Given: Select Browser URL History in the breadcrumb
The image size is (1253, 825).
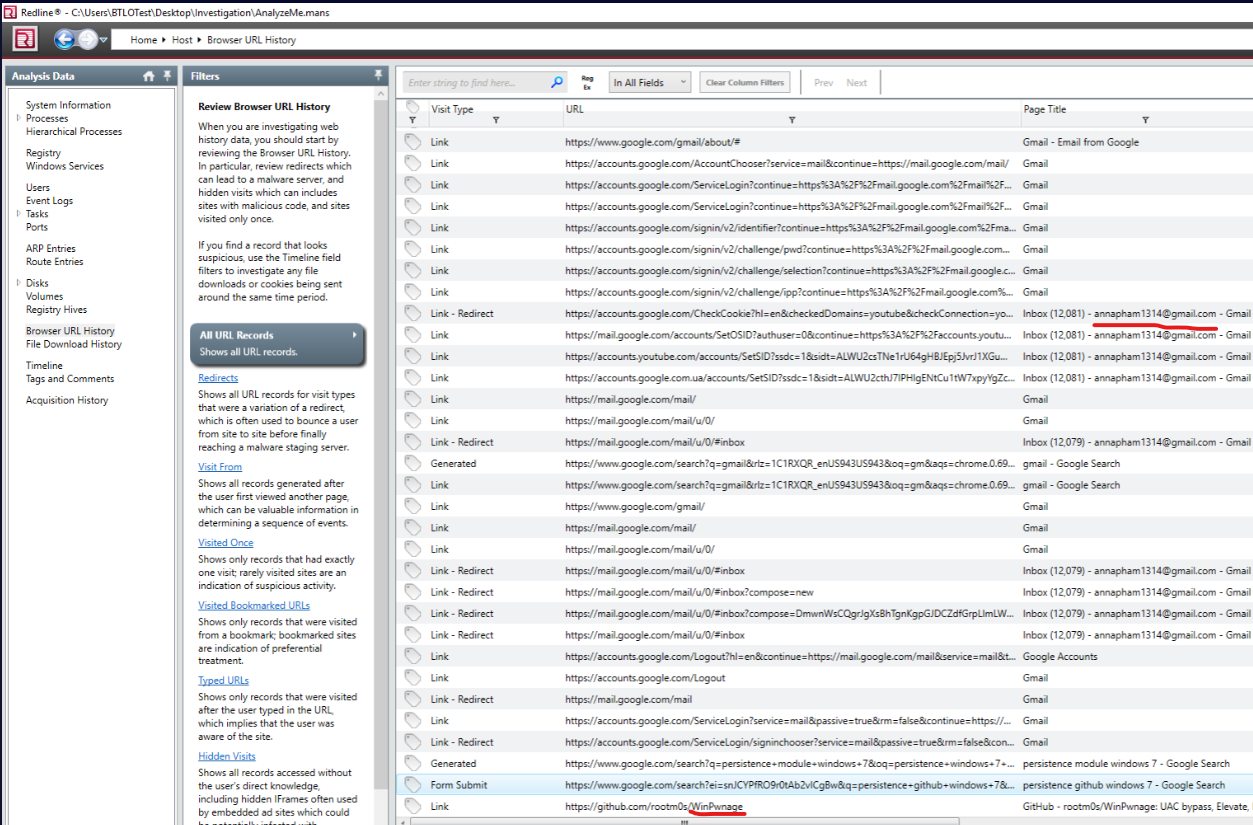Looking at the screenshot, I should [x=251, y=40].
